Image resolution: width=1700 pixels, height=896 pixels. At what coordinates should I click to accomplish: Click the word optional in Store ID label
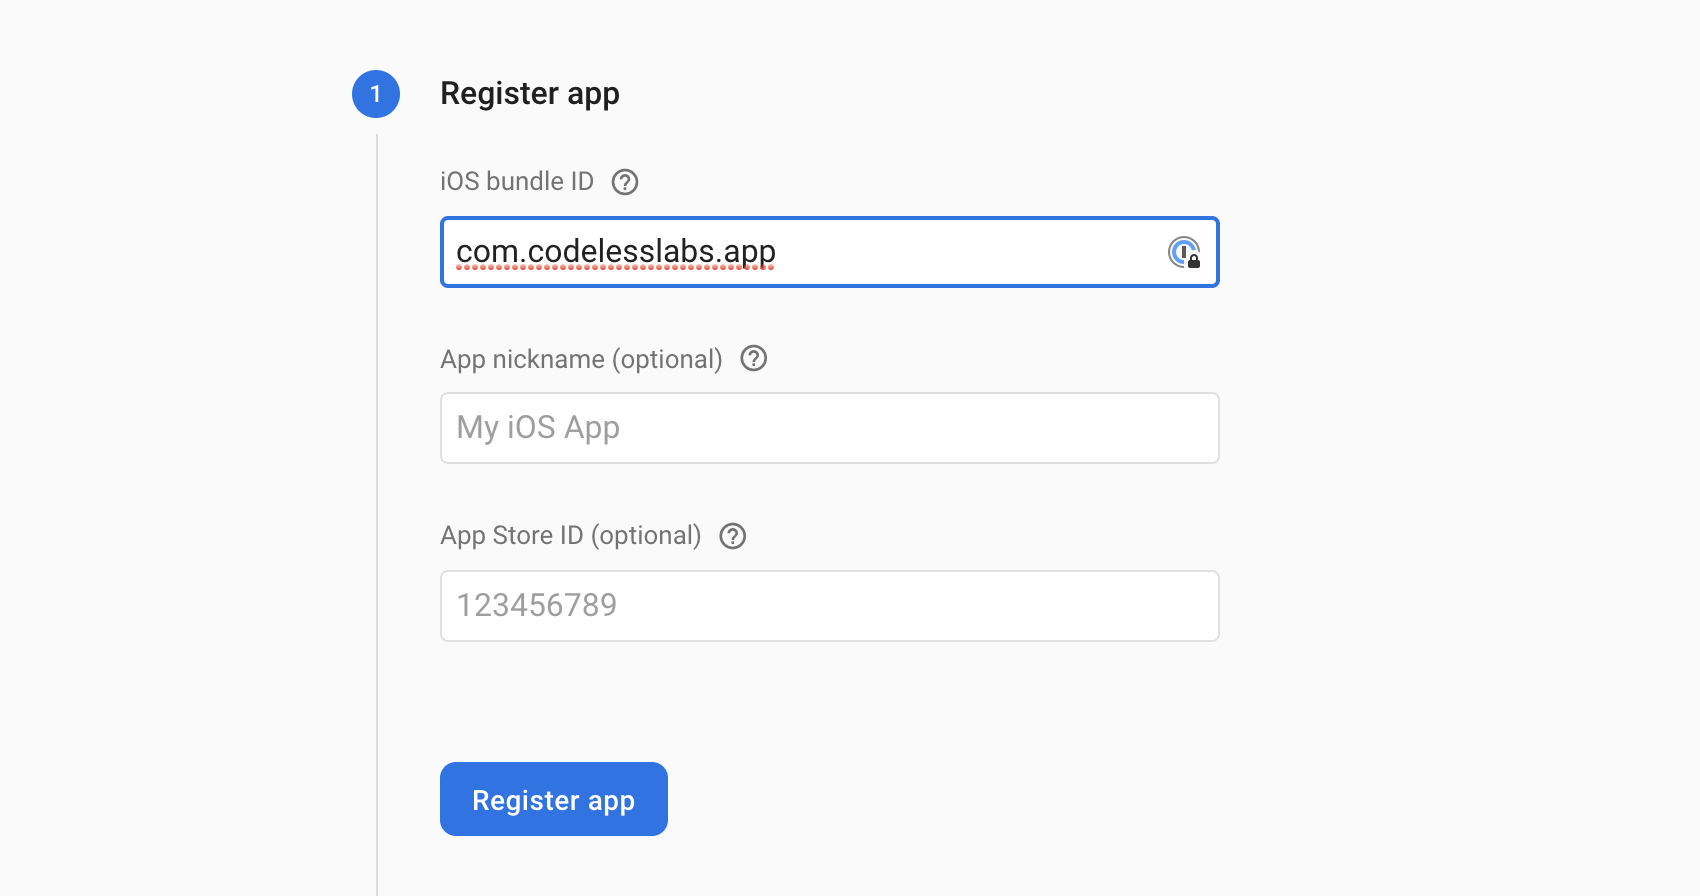click(x=646, y=536)
